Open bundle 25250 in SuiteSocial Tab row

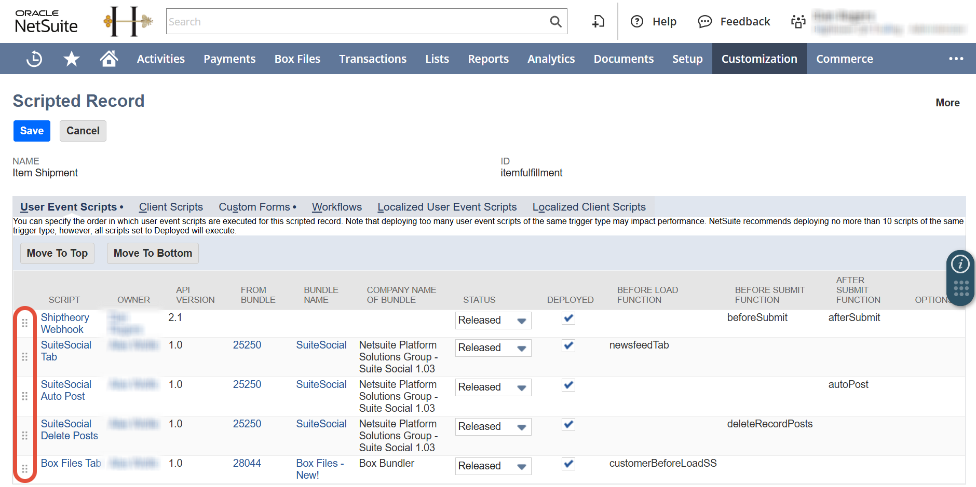coord(247,345)
